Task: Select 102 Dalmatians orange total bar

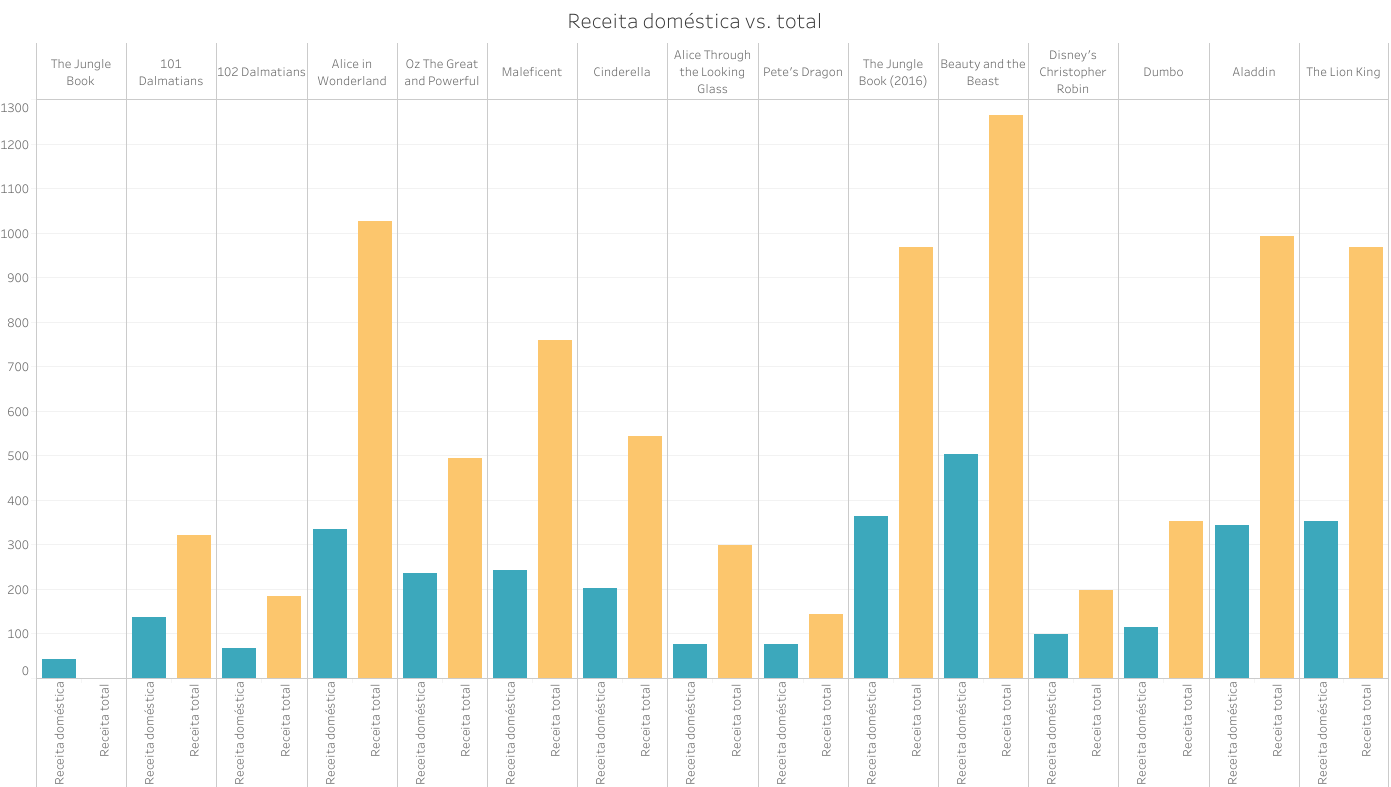Action: coord(284,637)
